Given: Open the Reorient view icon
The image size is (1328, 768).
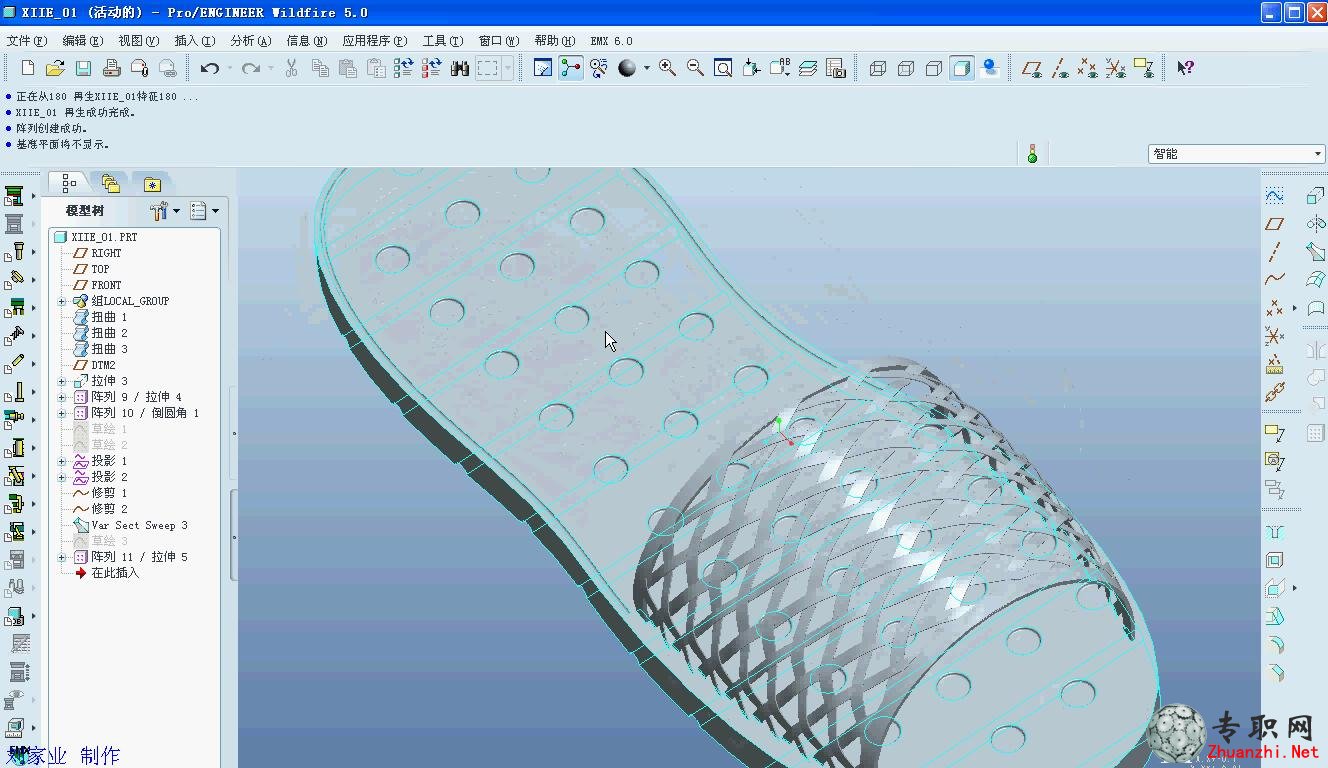Looking at the screenshot, I should pyautogui.click(x=751, y=68).
